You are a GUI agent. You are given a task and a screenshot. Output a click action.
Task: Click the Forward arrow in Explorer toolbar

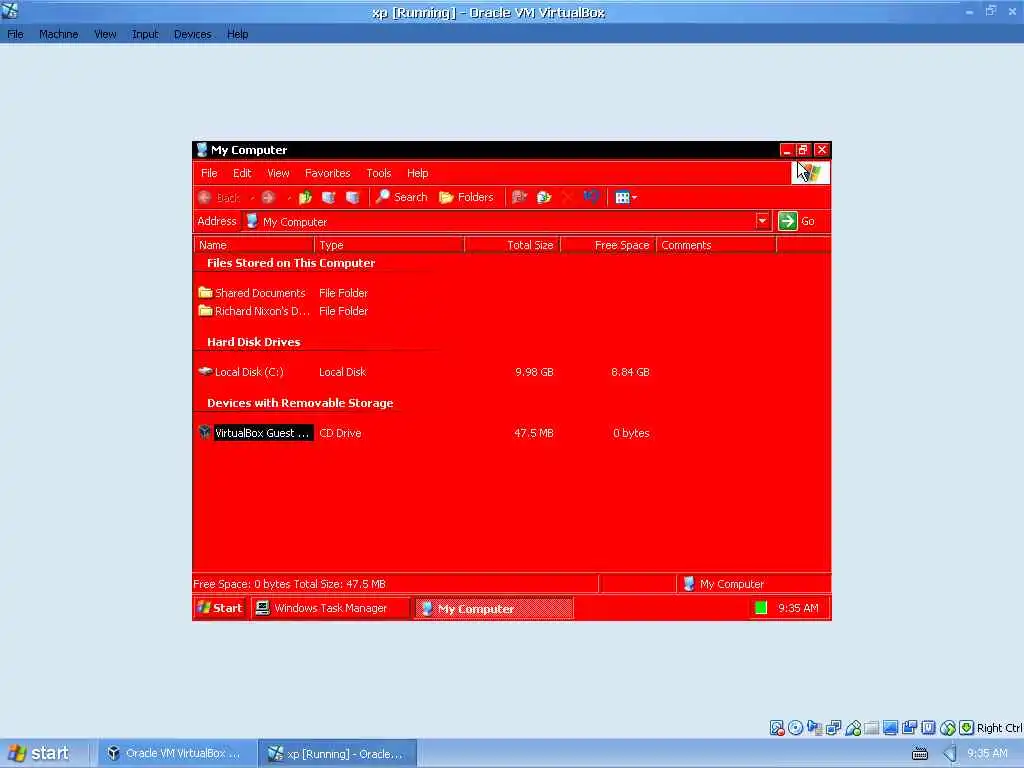(268, 197)
